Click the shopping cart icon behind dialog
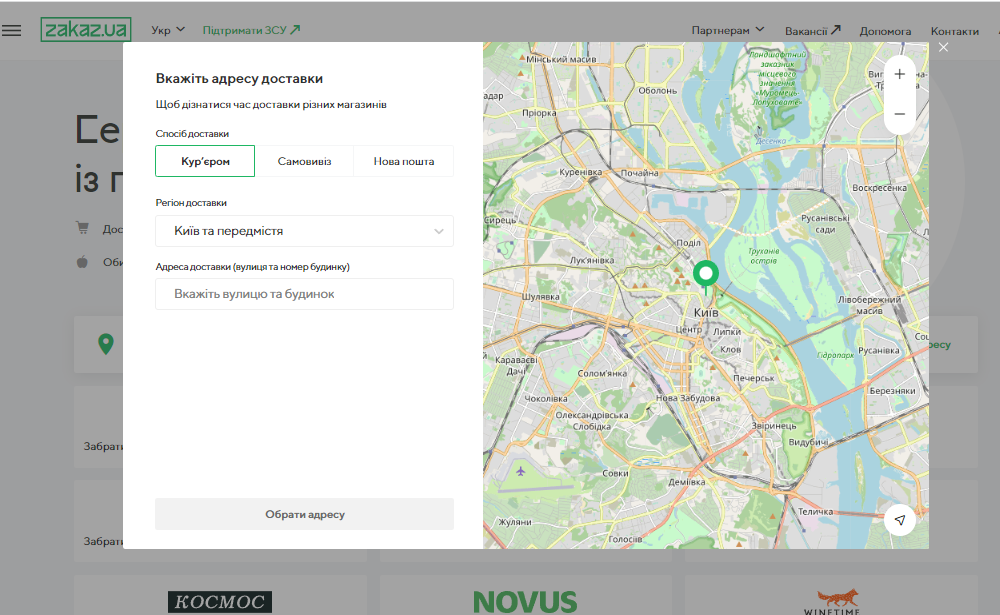This screenshot has width=1000, height=615. [82, 228]
